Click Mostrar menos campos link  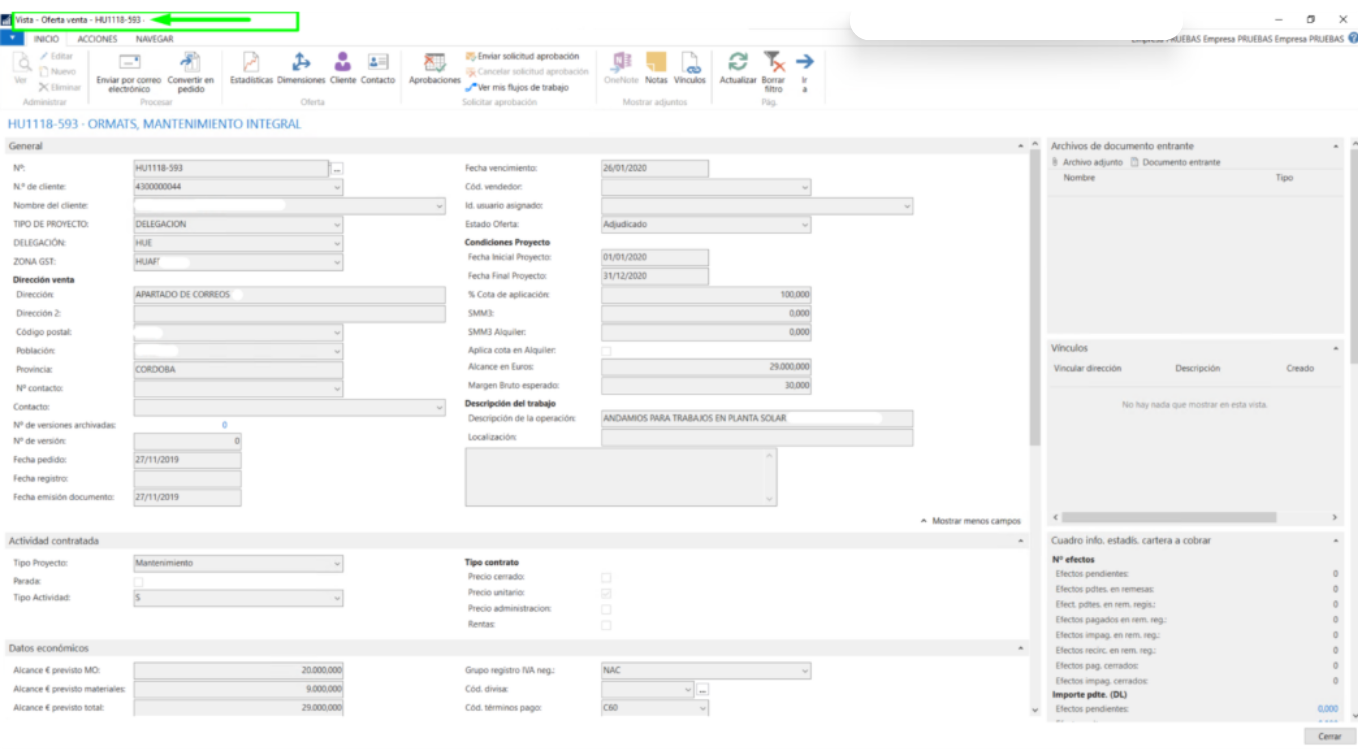tap(970, 521)
